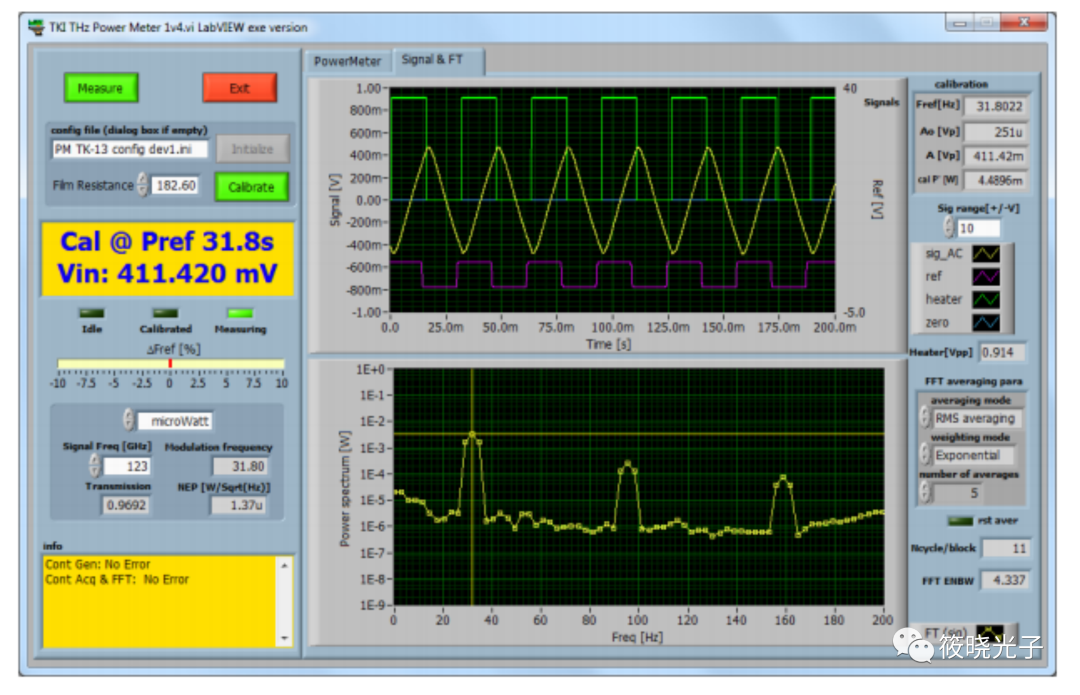Switch to the PowerMeter tab
Screen dimensions: 1080x695
coord(348,61)
